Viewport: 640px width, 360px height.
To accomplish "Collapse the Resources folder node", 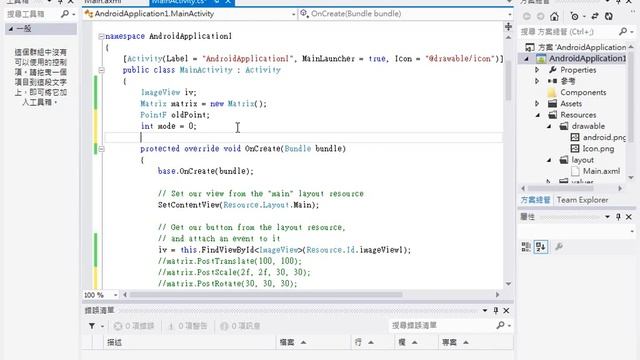I will [538, 115].
